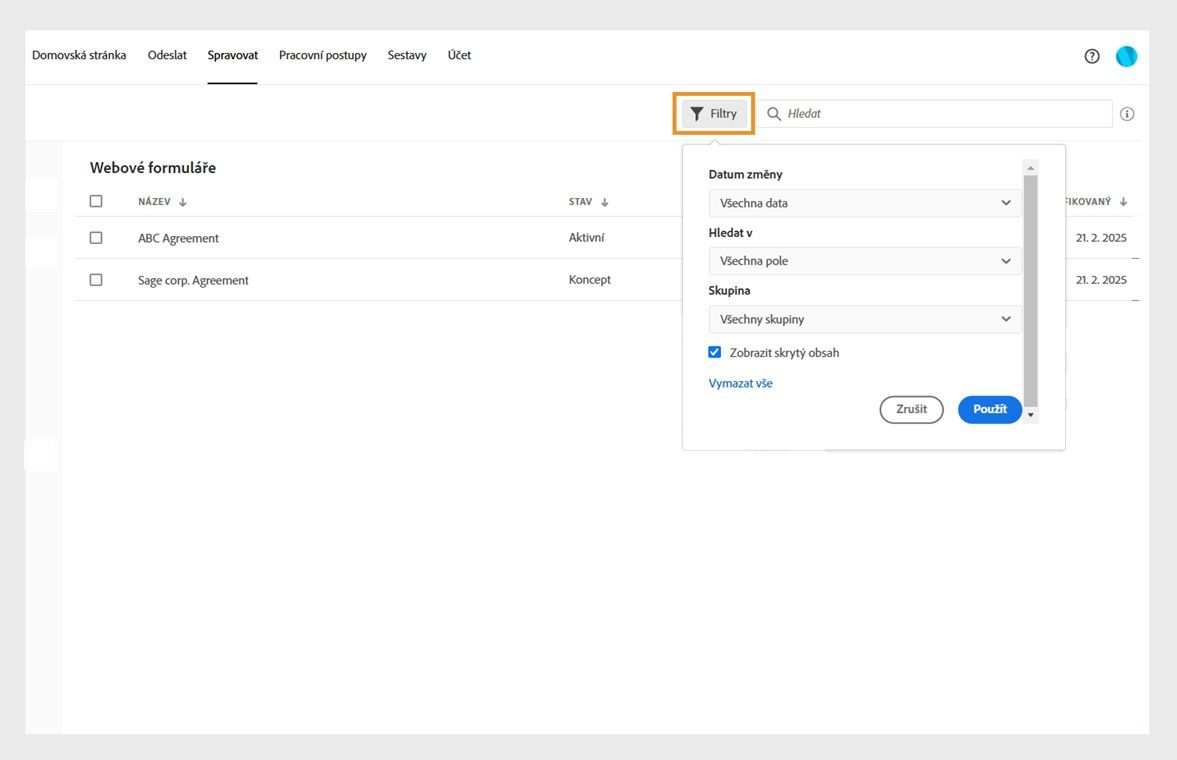This screenshot has height=760, width=1177.
Task: Sort by Stav column arrow
Action: pos(605,202)
